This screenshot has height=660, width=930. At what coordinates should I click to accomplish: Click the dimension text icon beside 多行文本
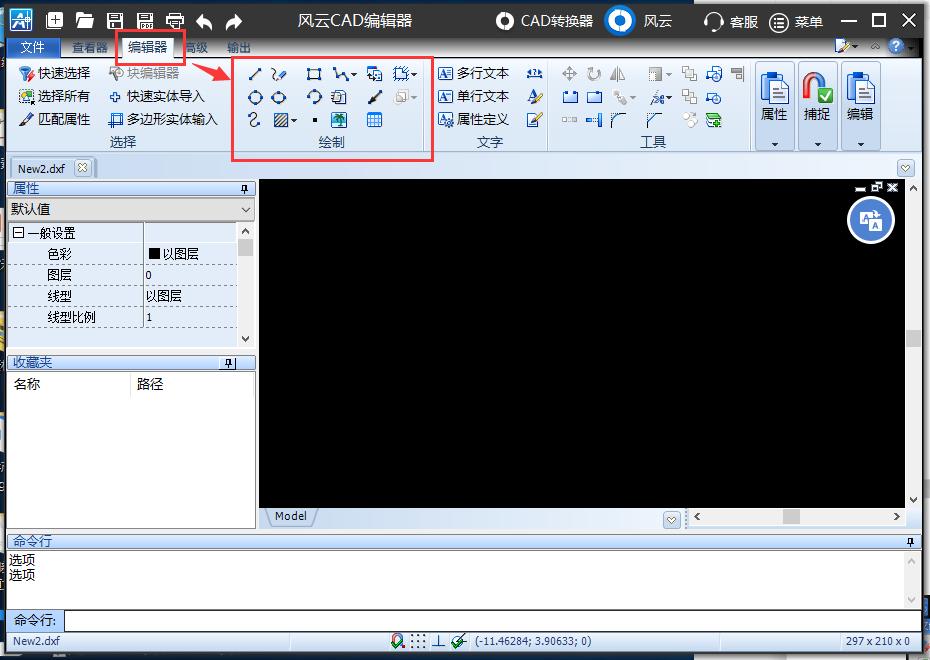[534, 74]
